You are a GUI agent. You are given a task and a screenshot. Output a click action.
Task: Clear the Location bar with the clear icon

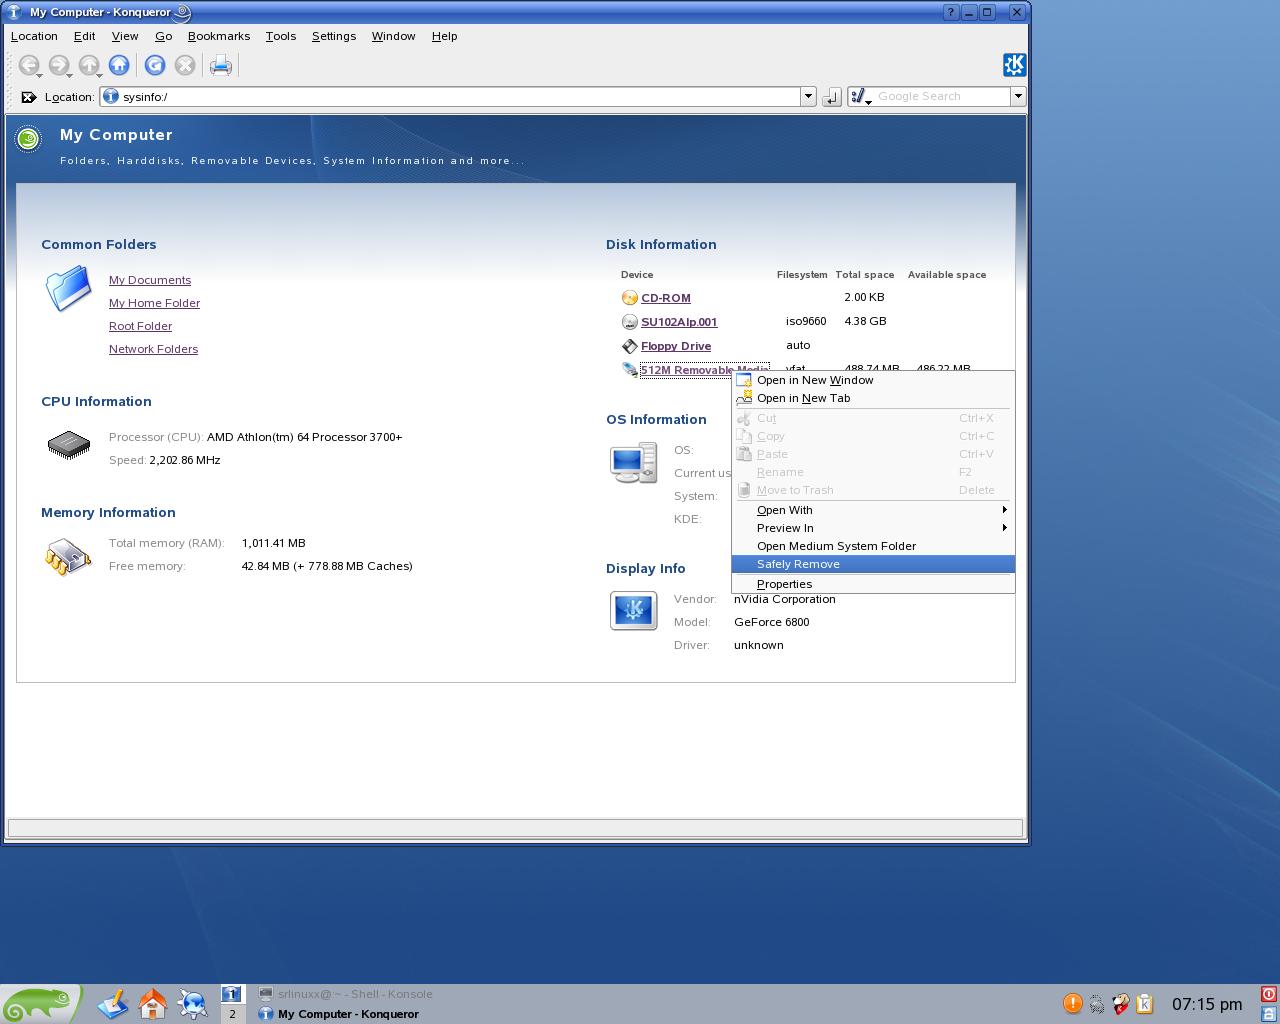click(29, 97)
